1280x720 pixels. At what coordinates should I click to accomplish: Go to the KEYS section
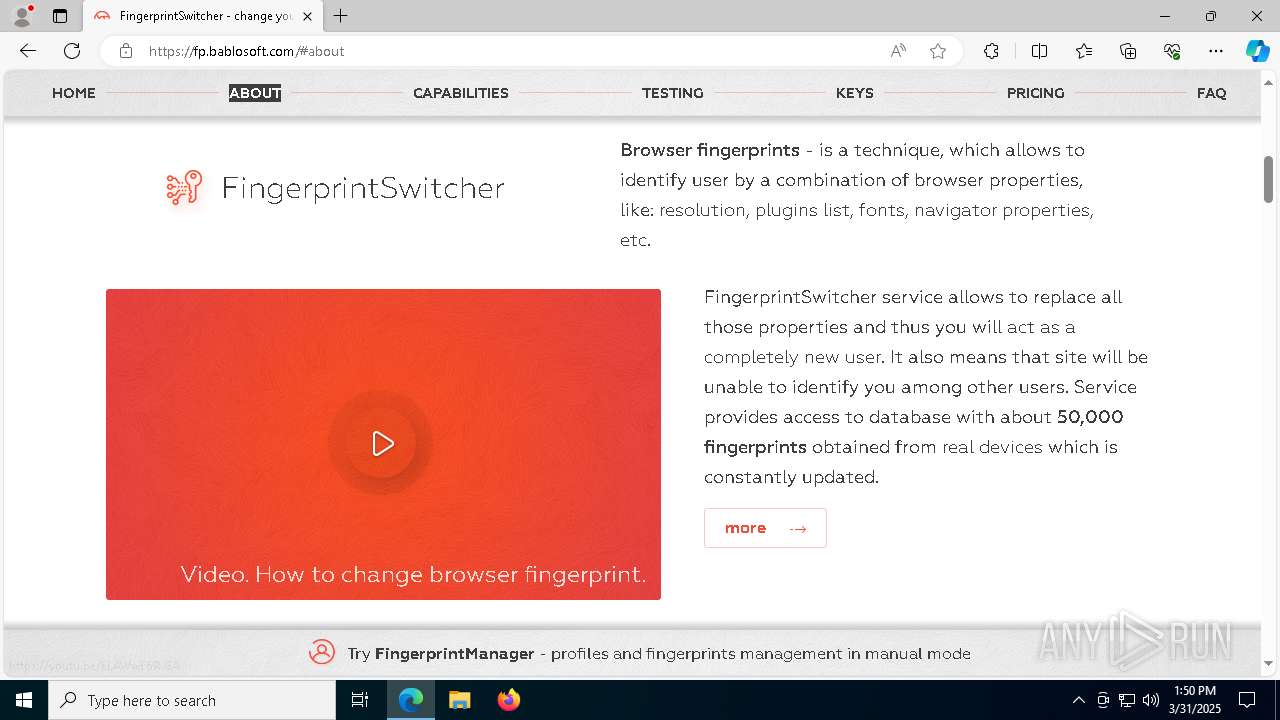pyautogui.click(x=855, y=93)
